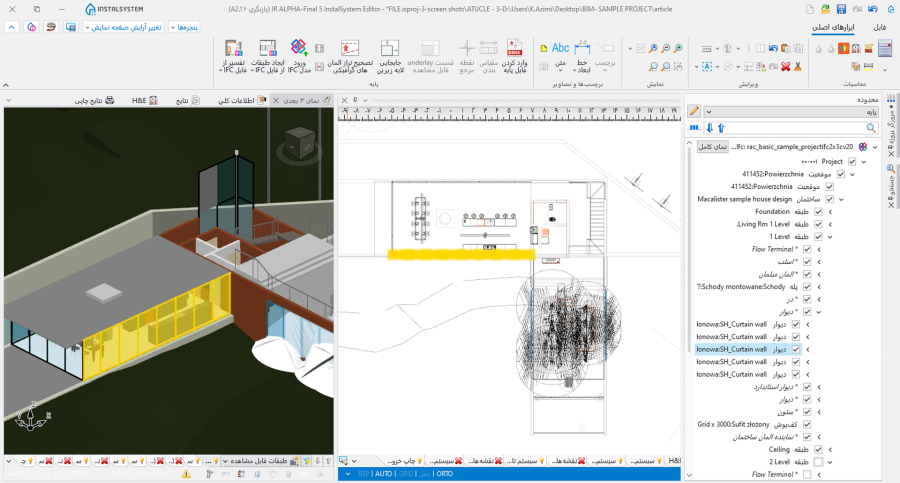
Task: Toggle ORTO mode in the status bar
Action: (444, 474)
